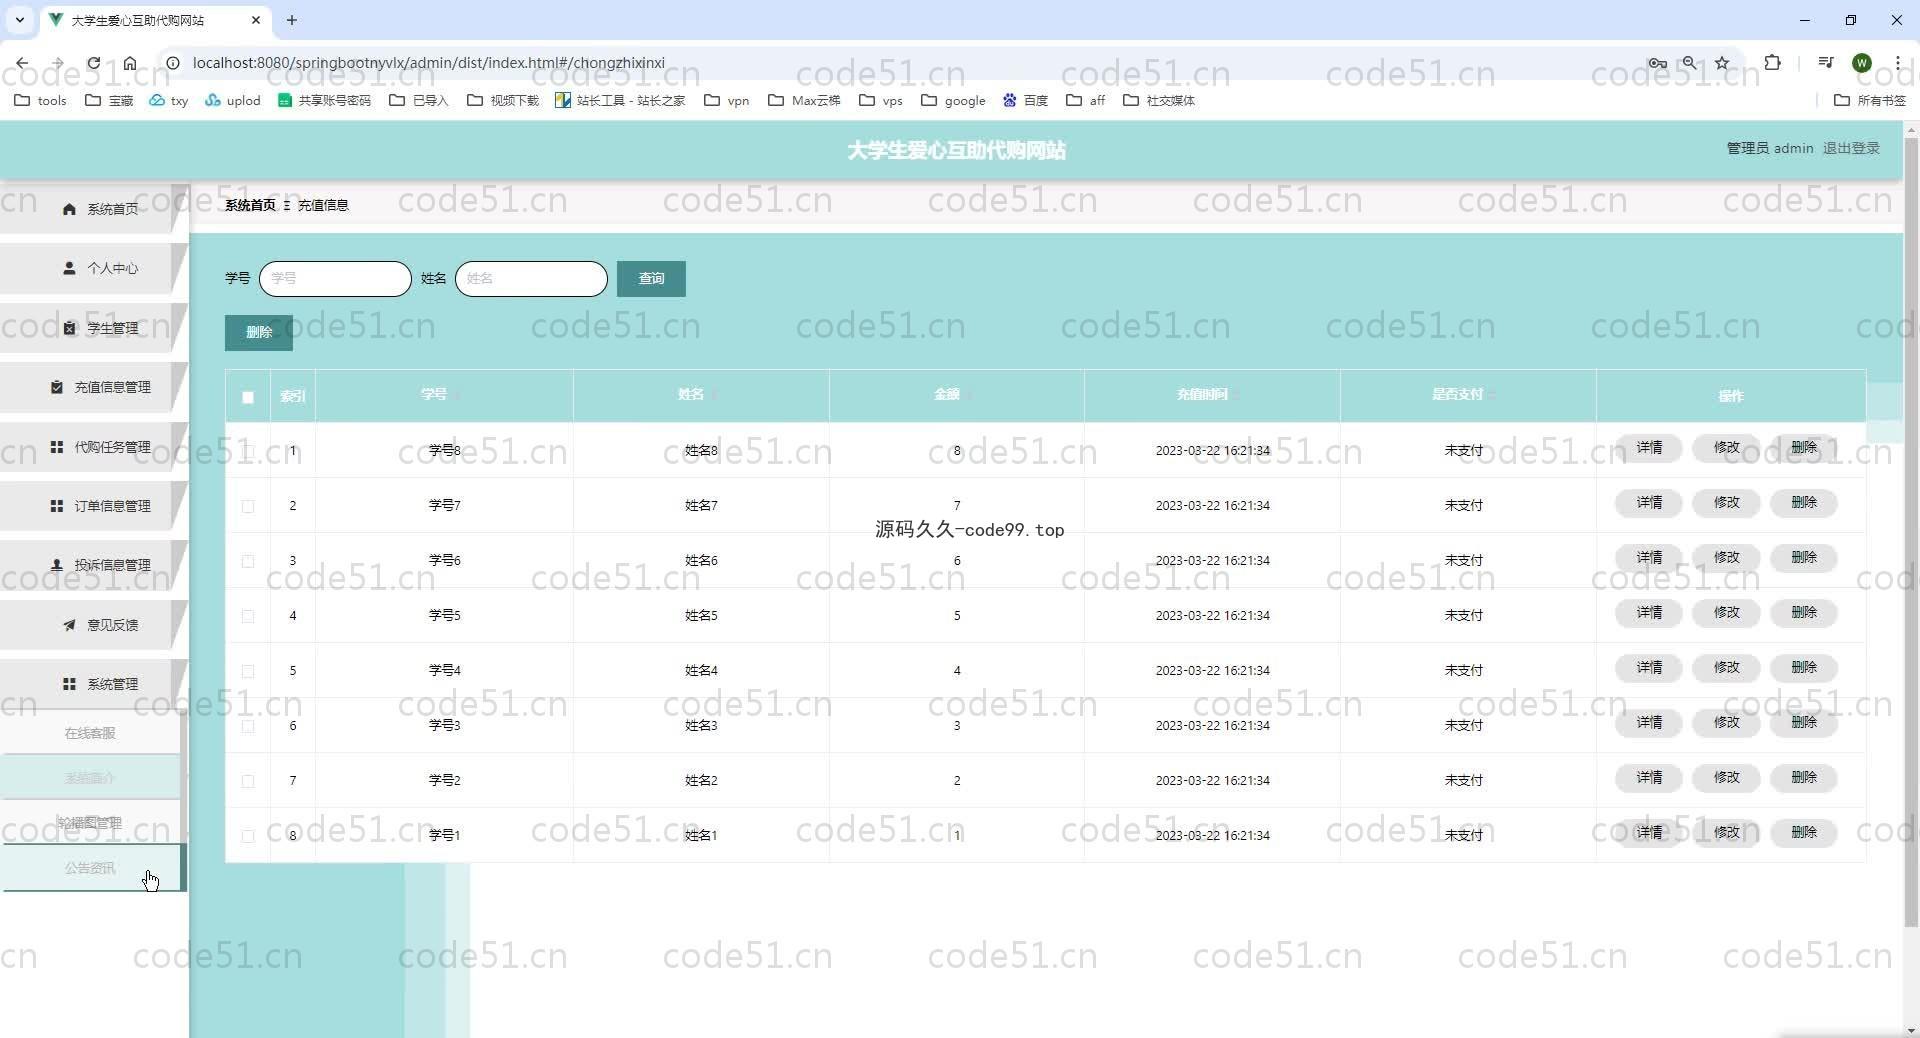The width and height of the screenshot is (1920, 1038).
Task: Open 学生管理 sidebar menu
Action: point(93,328)
